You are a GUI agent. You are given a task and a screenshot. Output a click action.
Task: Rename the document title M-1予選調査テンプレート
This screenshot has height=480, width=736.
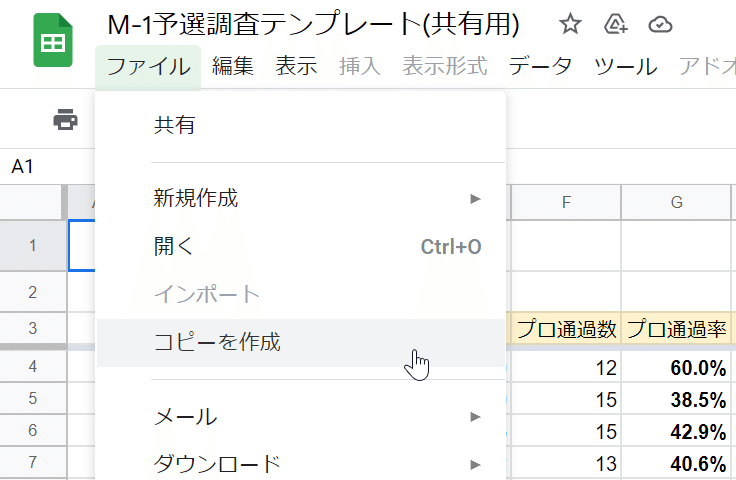pos(314,24)
